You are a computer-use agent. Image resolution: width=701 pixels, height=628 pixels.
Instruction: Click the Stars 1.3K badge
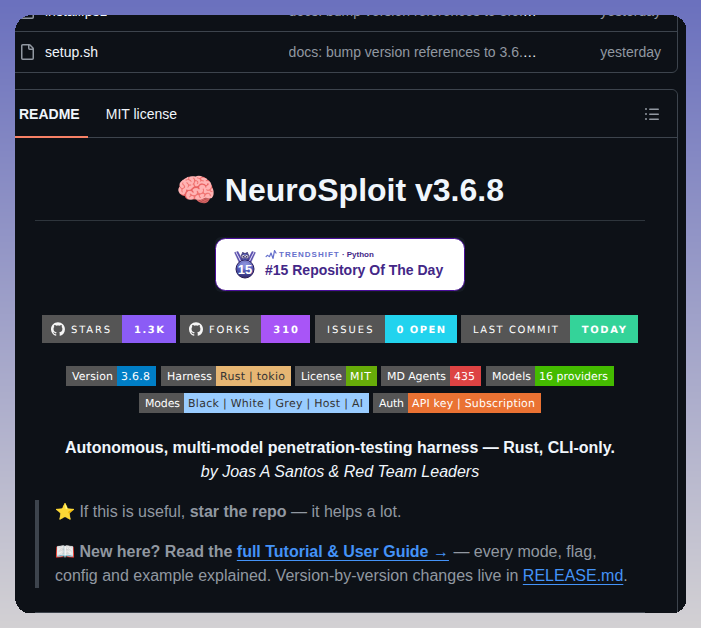click(109, 329)
